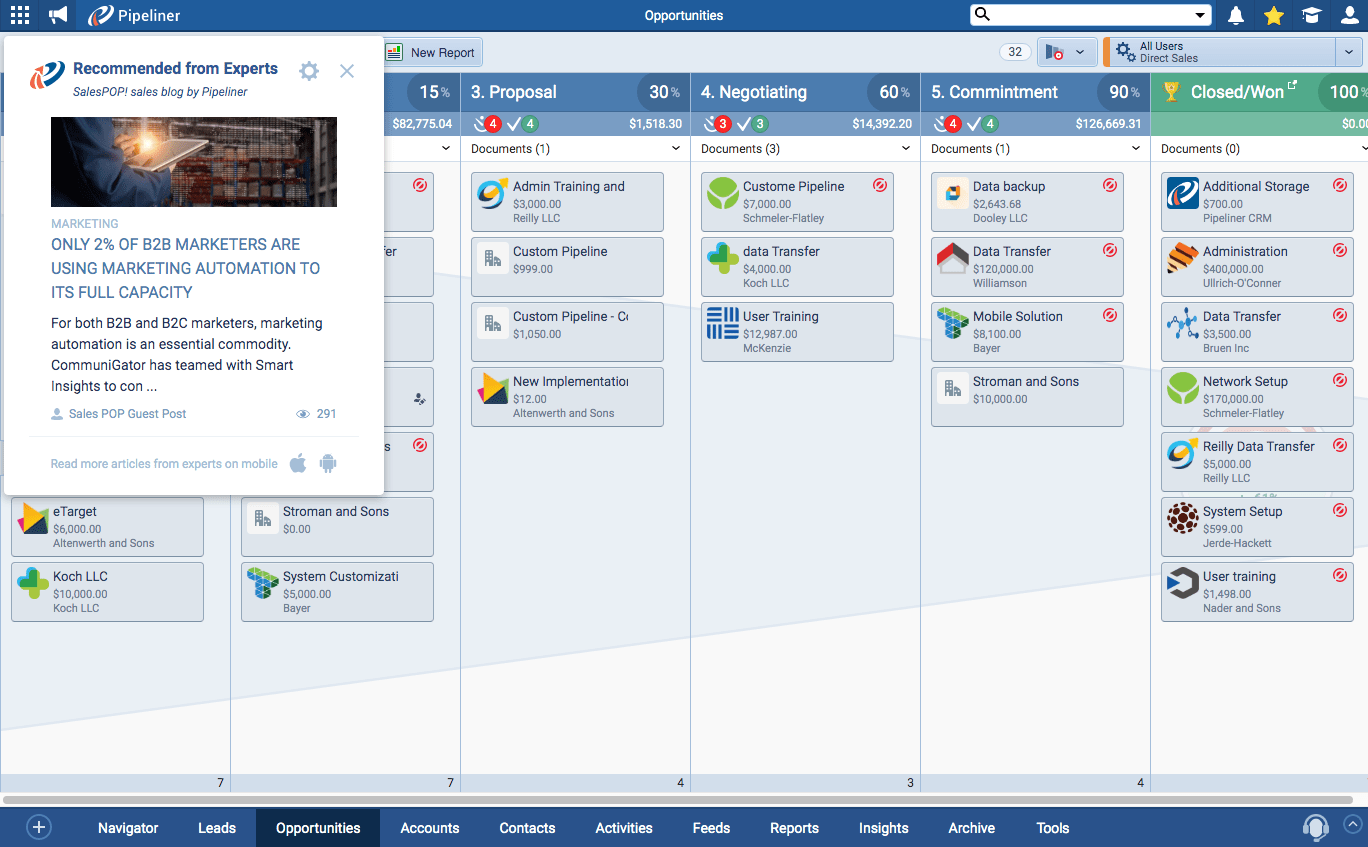Expand Documents dropdown in Proposal column

point(676,149)
